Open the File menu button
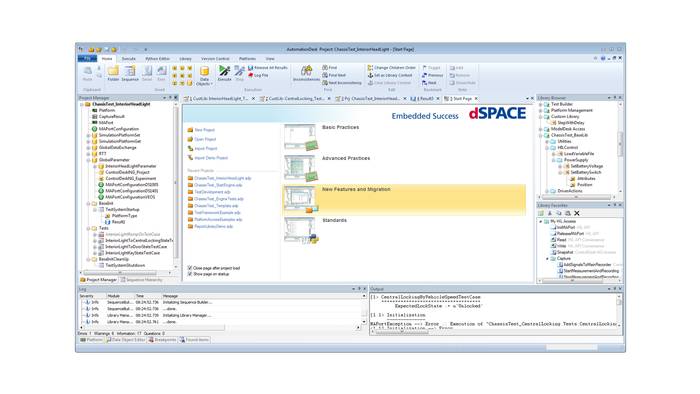 pos(87,58)
